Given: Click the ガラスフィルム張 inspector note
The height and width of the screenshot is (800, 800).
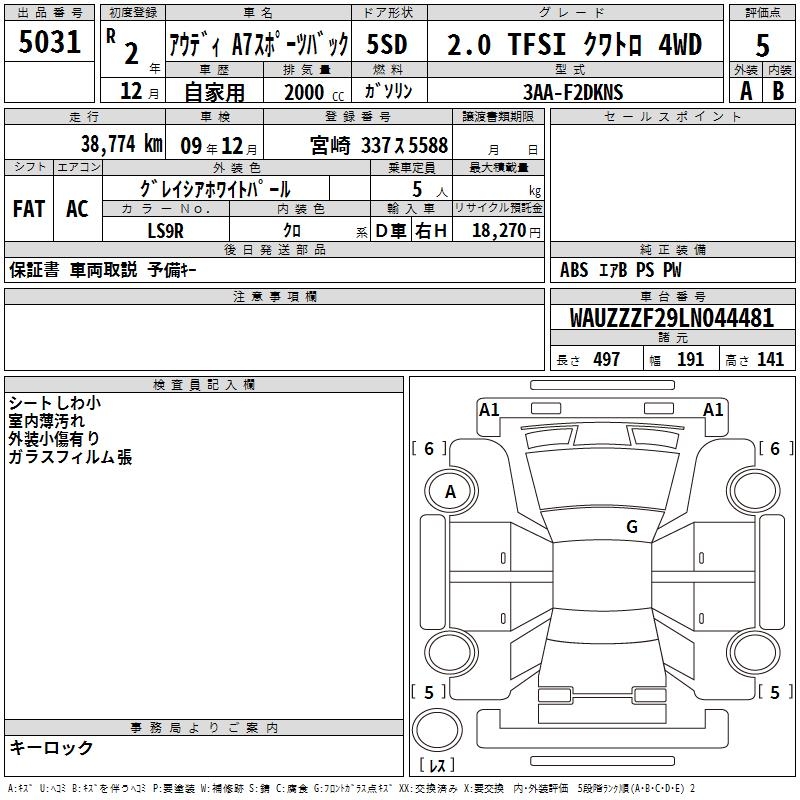Looking at the screenshot, I should 70,457.
